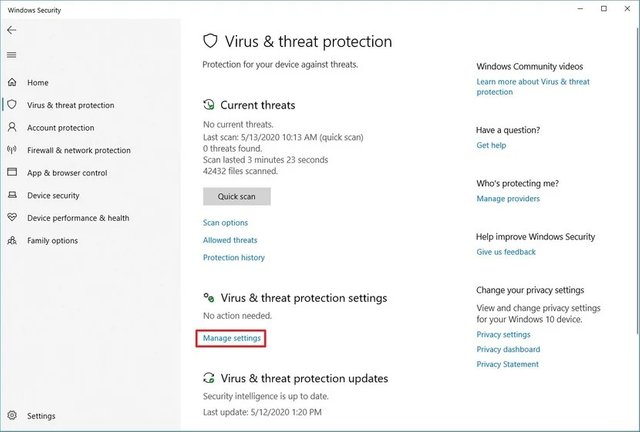View Allowed threats
The width and height of the screenshot is (640, 432).
tap(230, 240)
